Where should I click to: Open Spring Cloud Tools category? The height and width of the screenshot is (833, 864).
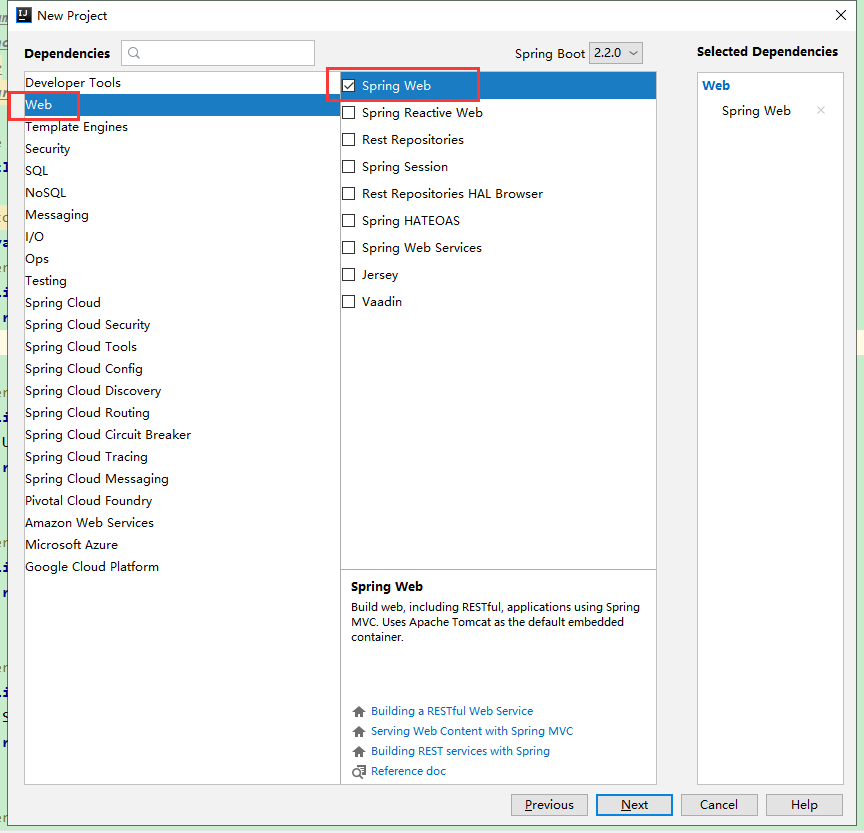coord(182,347)
